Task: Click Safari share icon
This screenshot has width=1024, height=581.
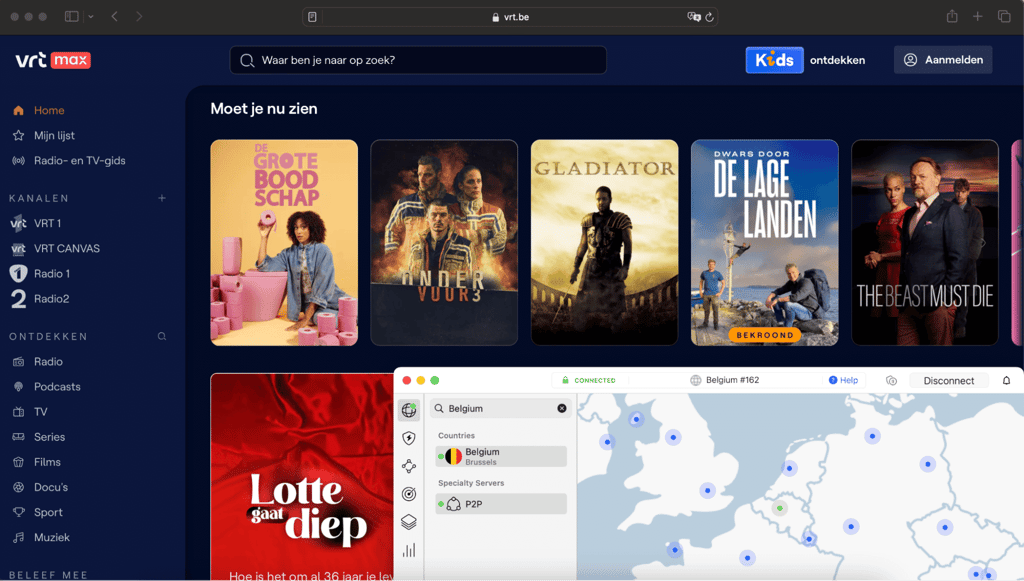Action: pyautogui.click(x=952, y=16)
